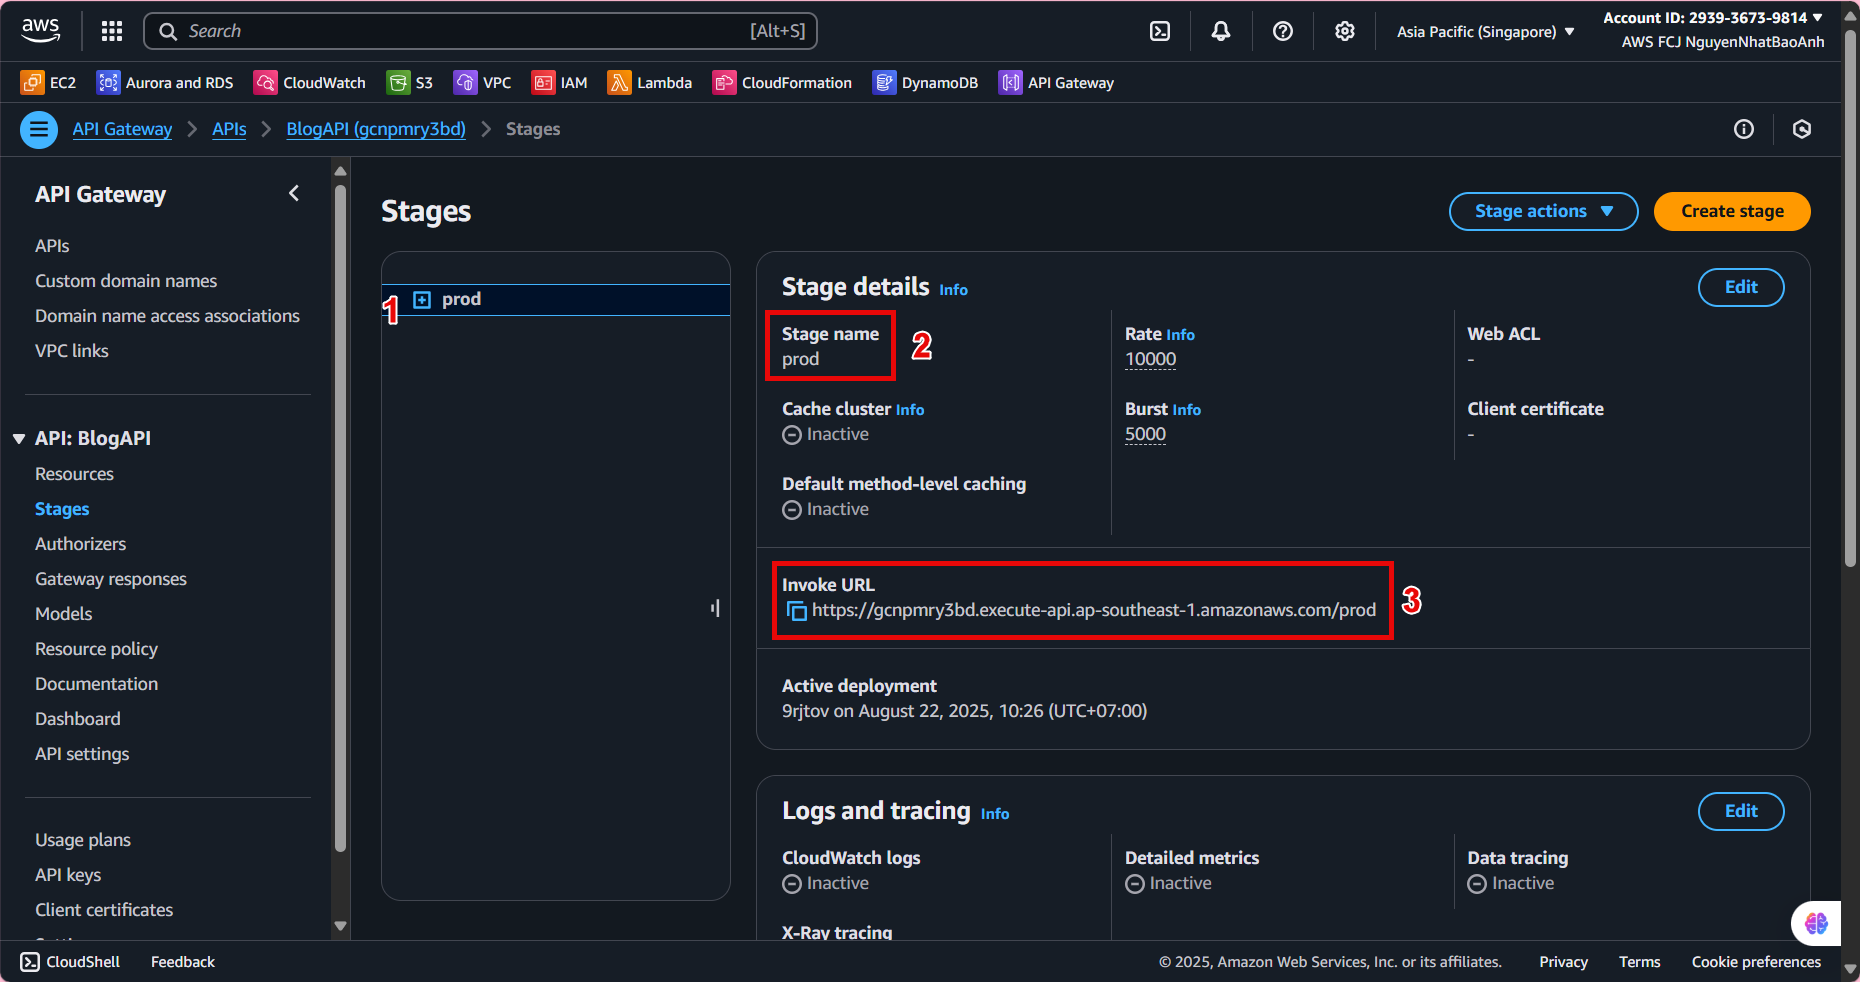Go to Resources in the sidebar
Viewport: 1860px width, 982px height.
pos(74,474)
